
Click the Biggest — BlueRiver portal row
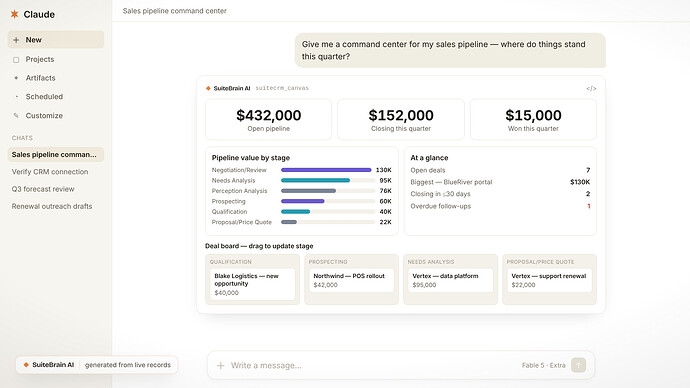pos(500,182)
